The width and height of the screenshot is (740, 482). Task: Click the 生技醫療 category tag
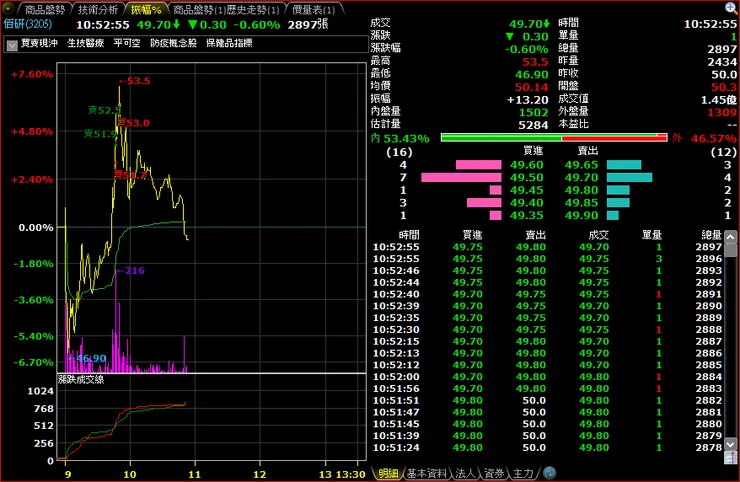click(x=85, y=43)
